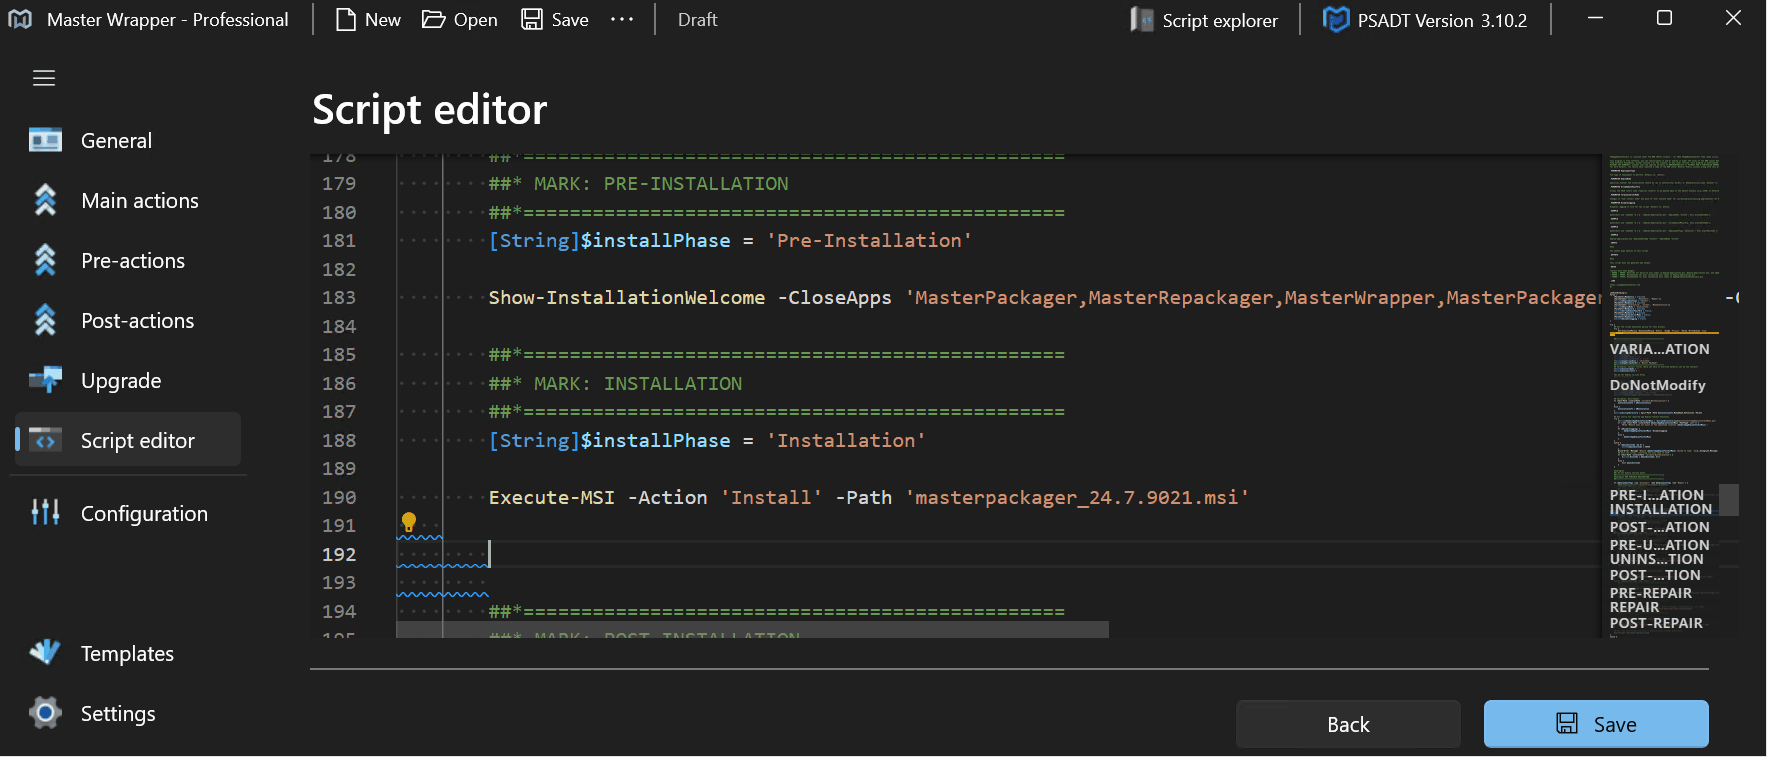Click ##* MARK: INSTALLATION comment
This screenshot has width=1767, height=757.
coord(616,383)
